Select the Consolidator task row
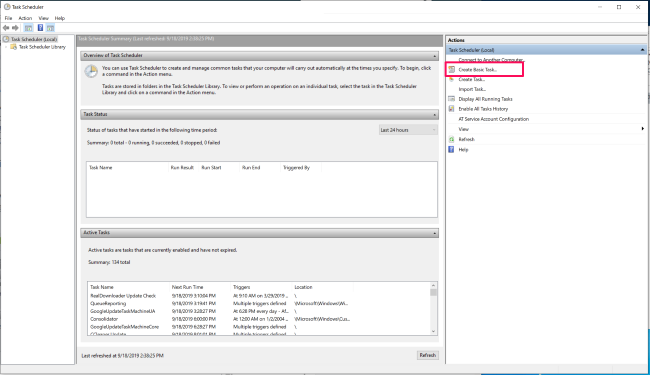Screen dimensions: 650x375 point(259,319)
